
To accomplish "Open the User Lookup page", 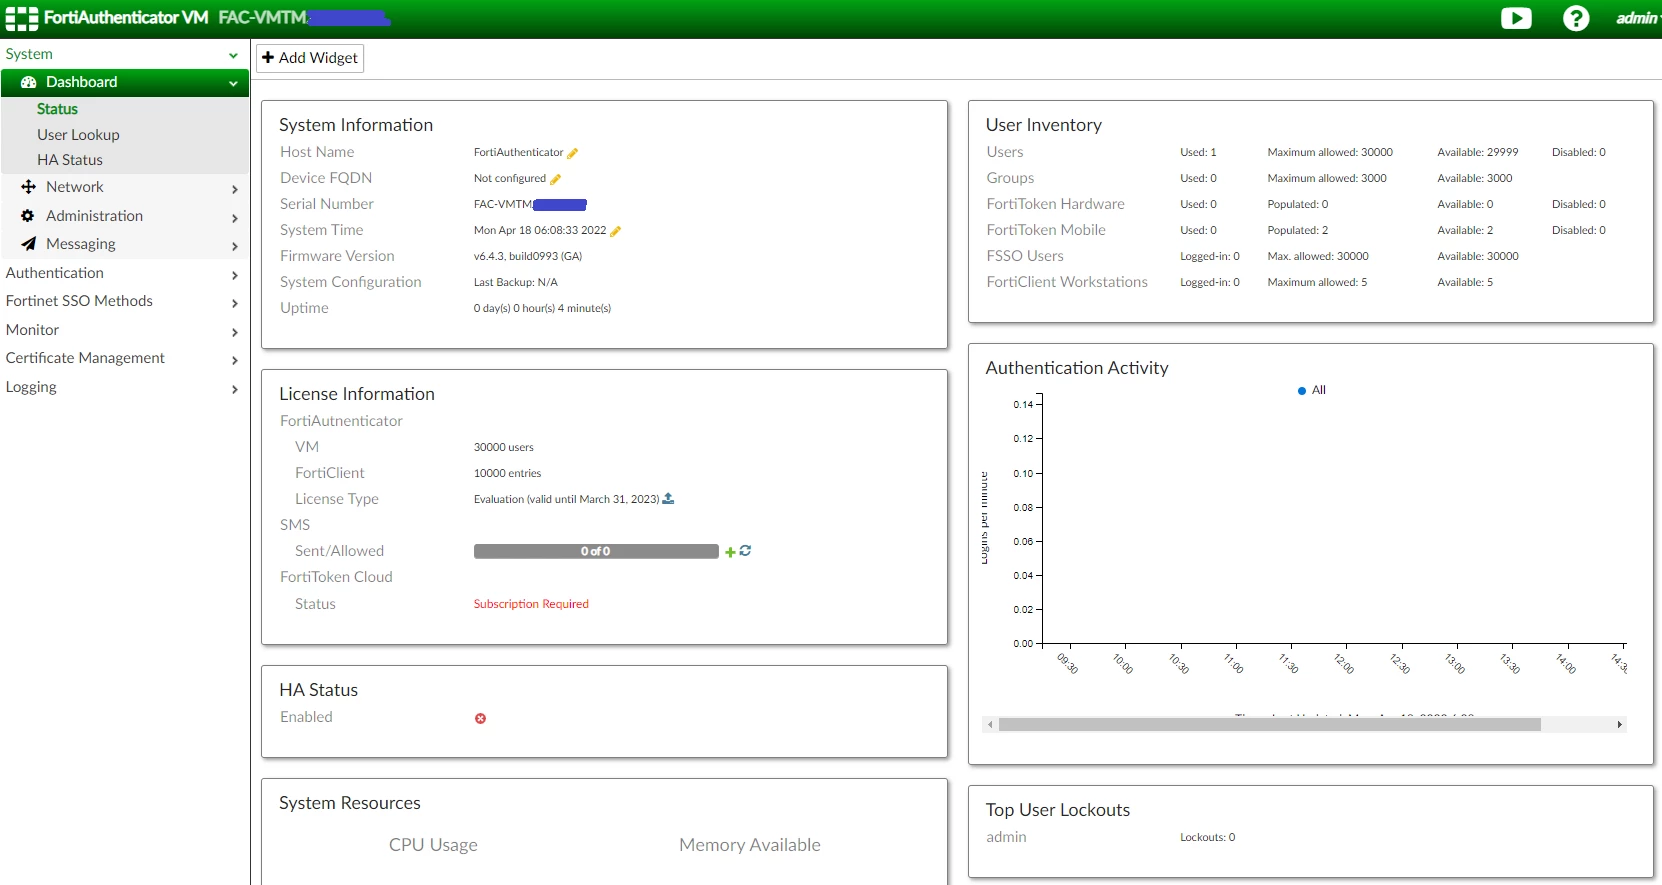I will click(78, 134).
